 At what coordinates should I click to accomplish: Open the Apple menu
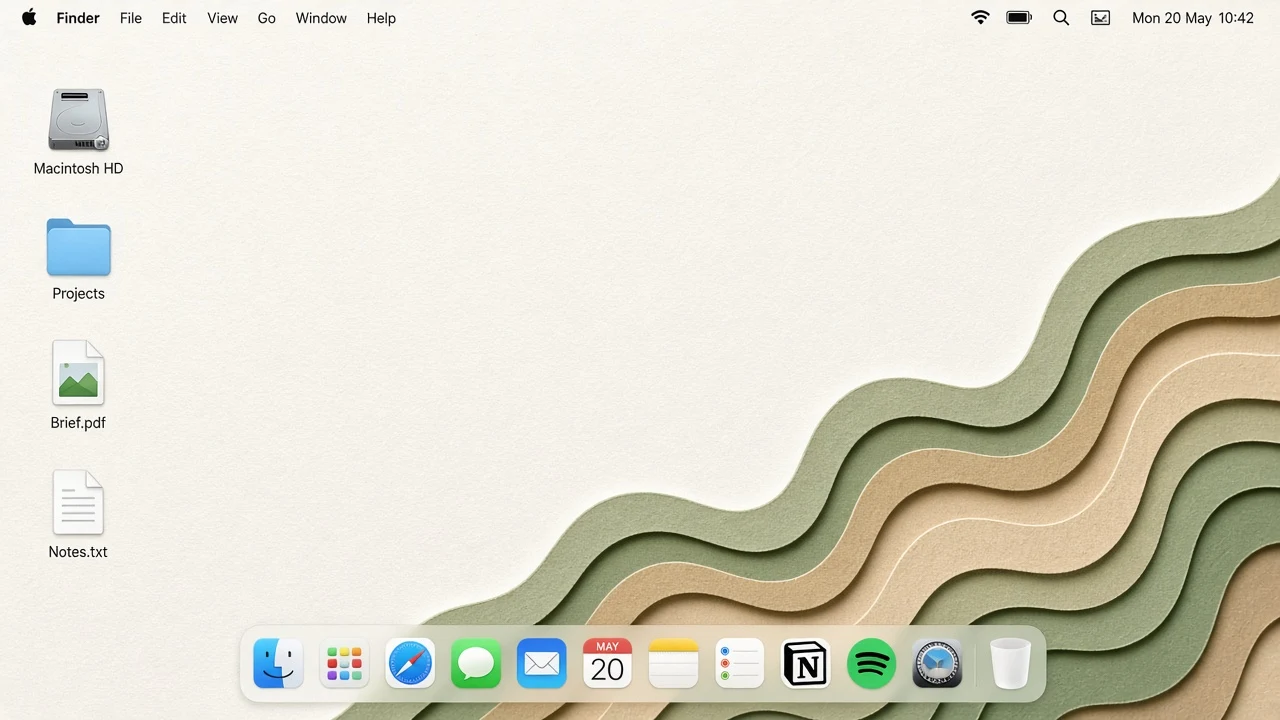[29, 18]
